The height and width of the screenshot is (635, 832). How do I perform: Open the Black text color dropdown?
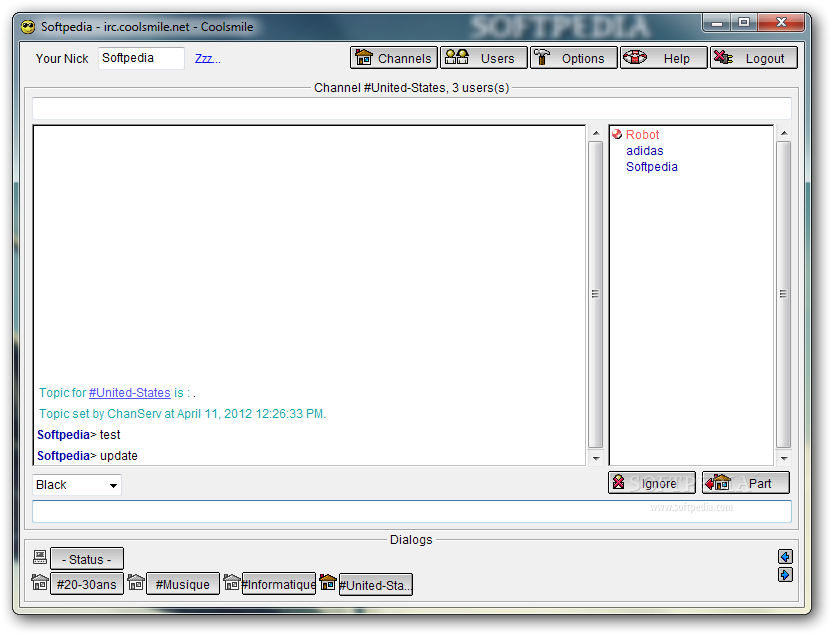(77, 485)
